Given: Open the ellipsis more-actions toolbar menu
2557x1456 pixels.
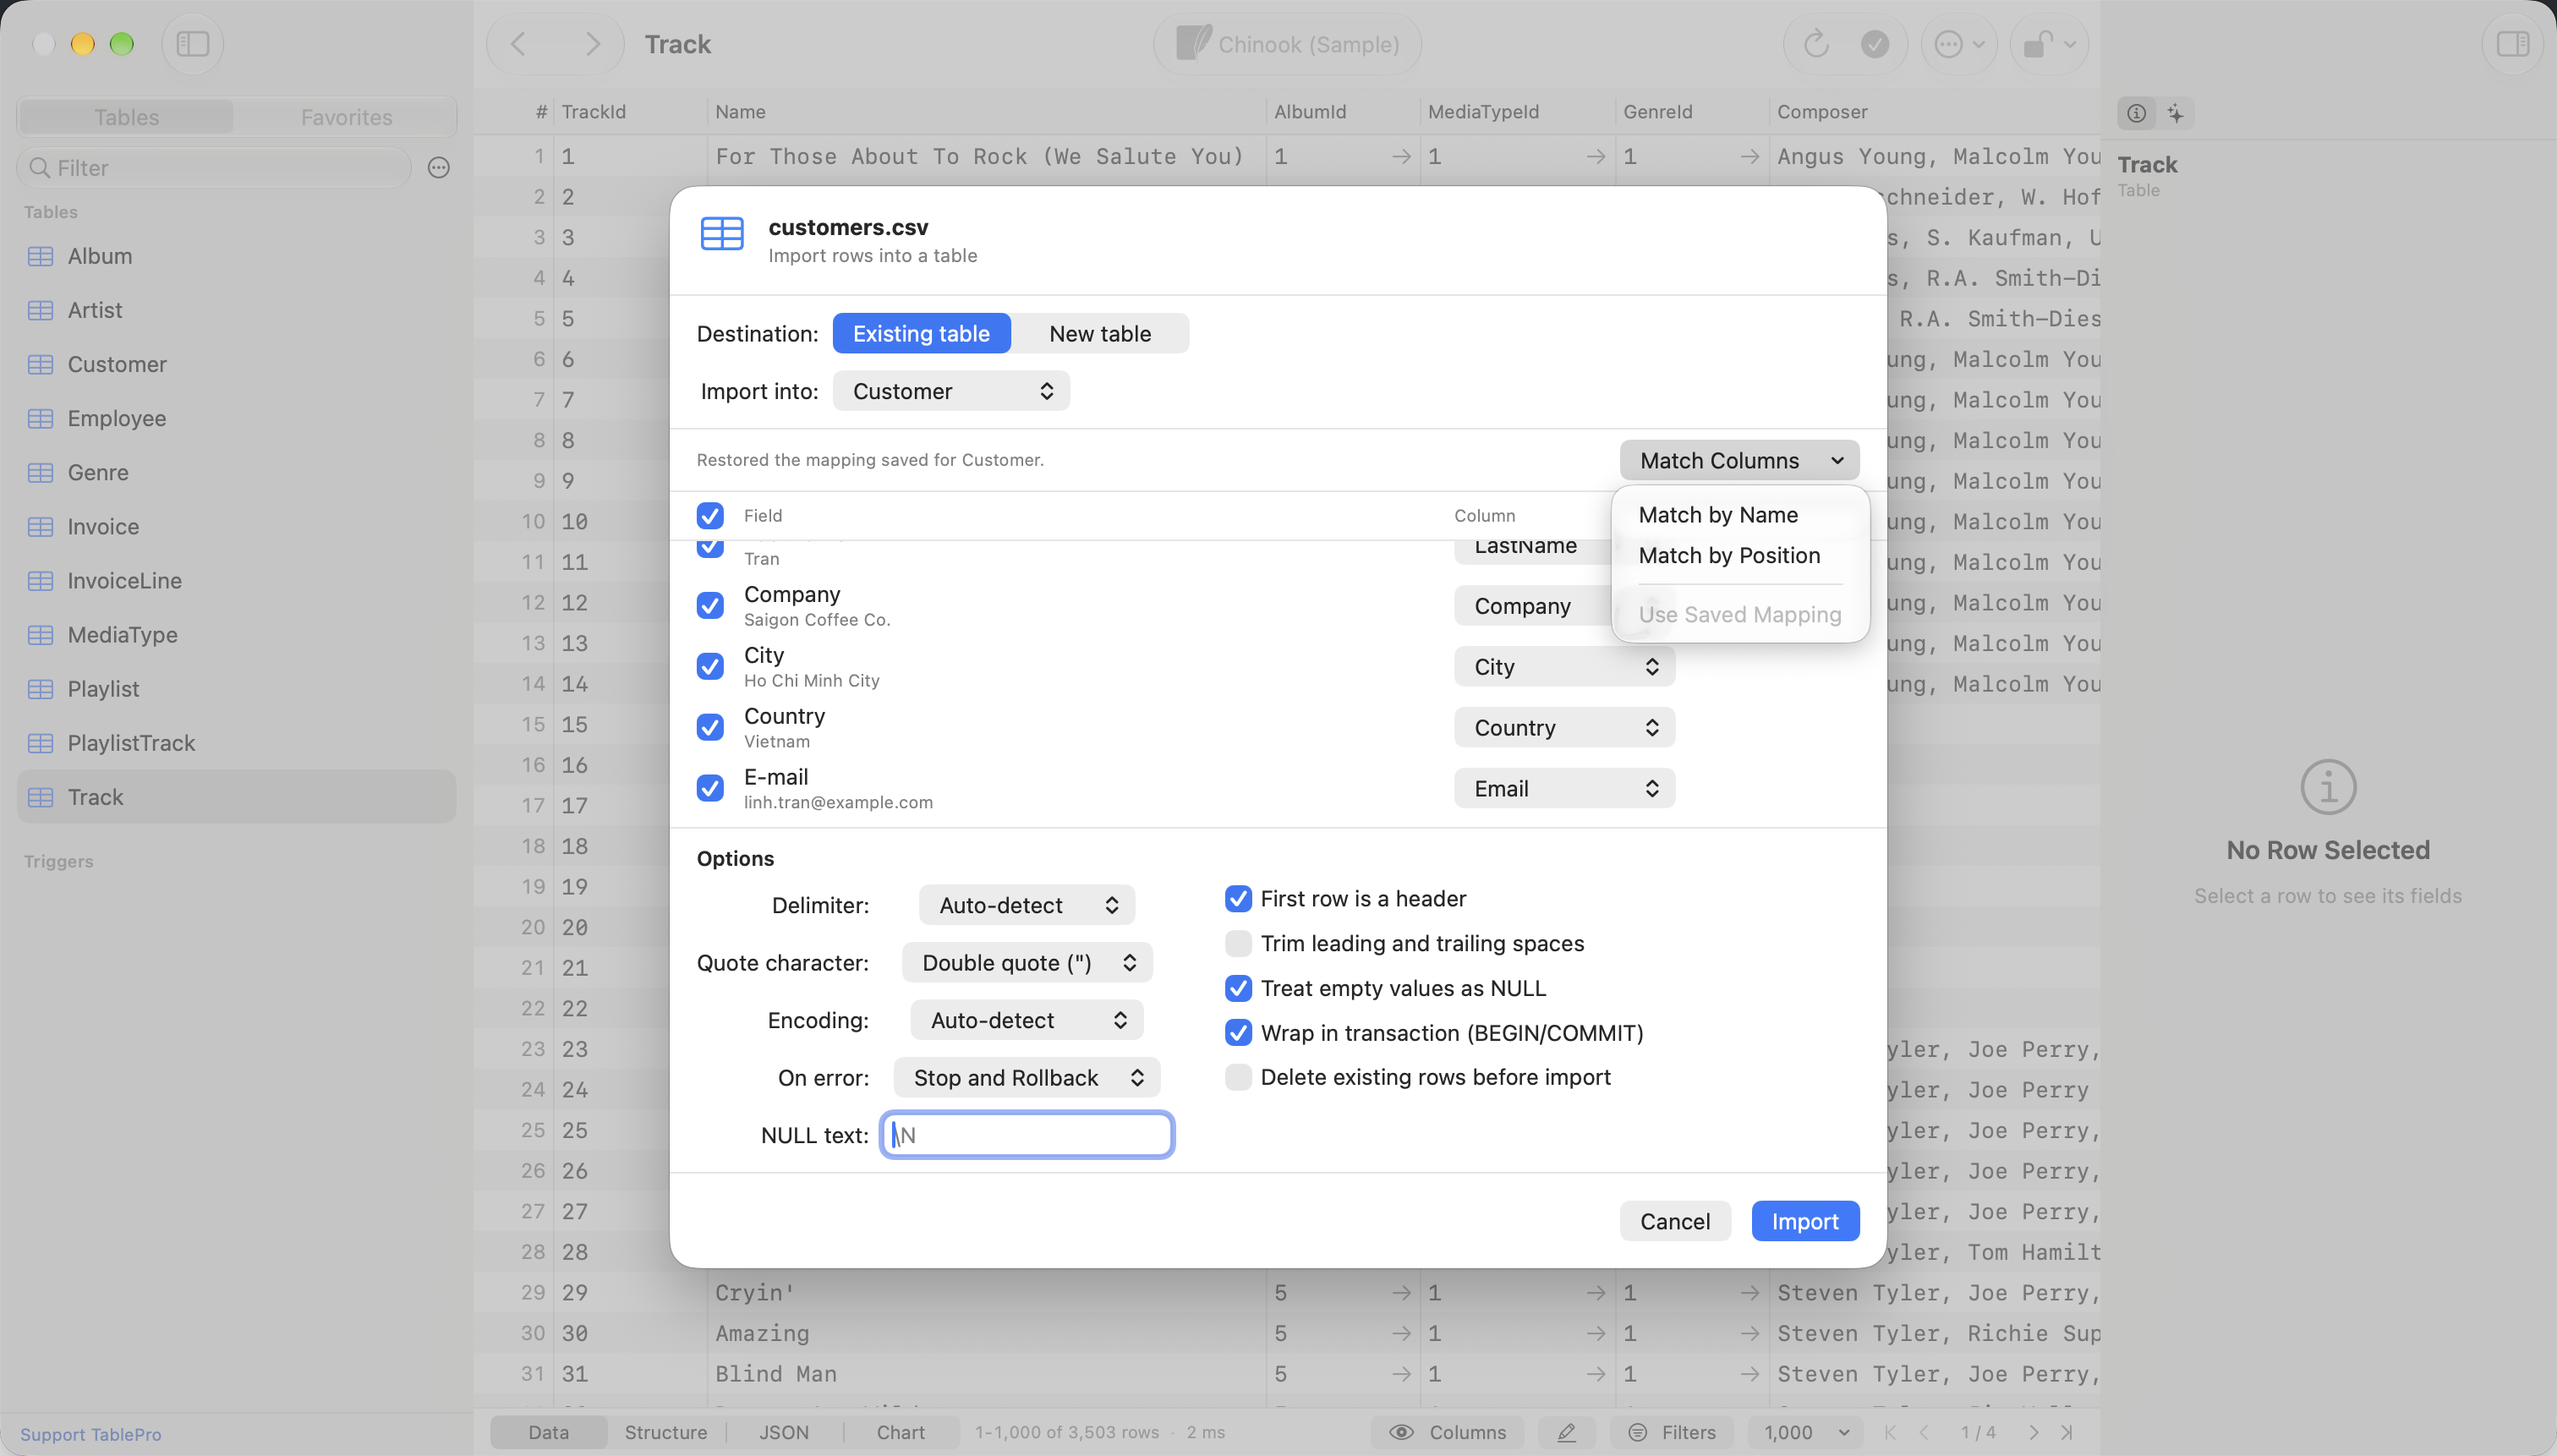Looking at the screenshot, I should point(1959,44).
